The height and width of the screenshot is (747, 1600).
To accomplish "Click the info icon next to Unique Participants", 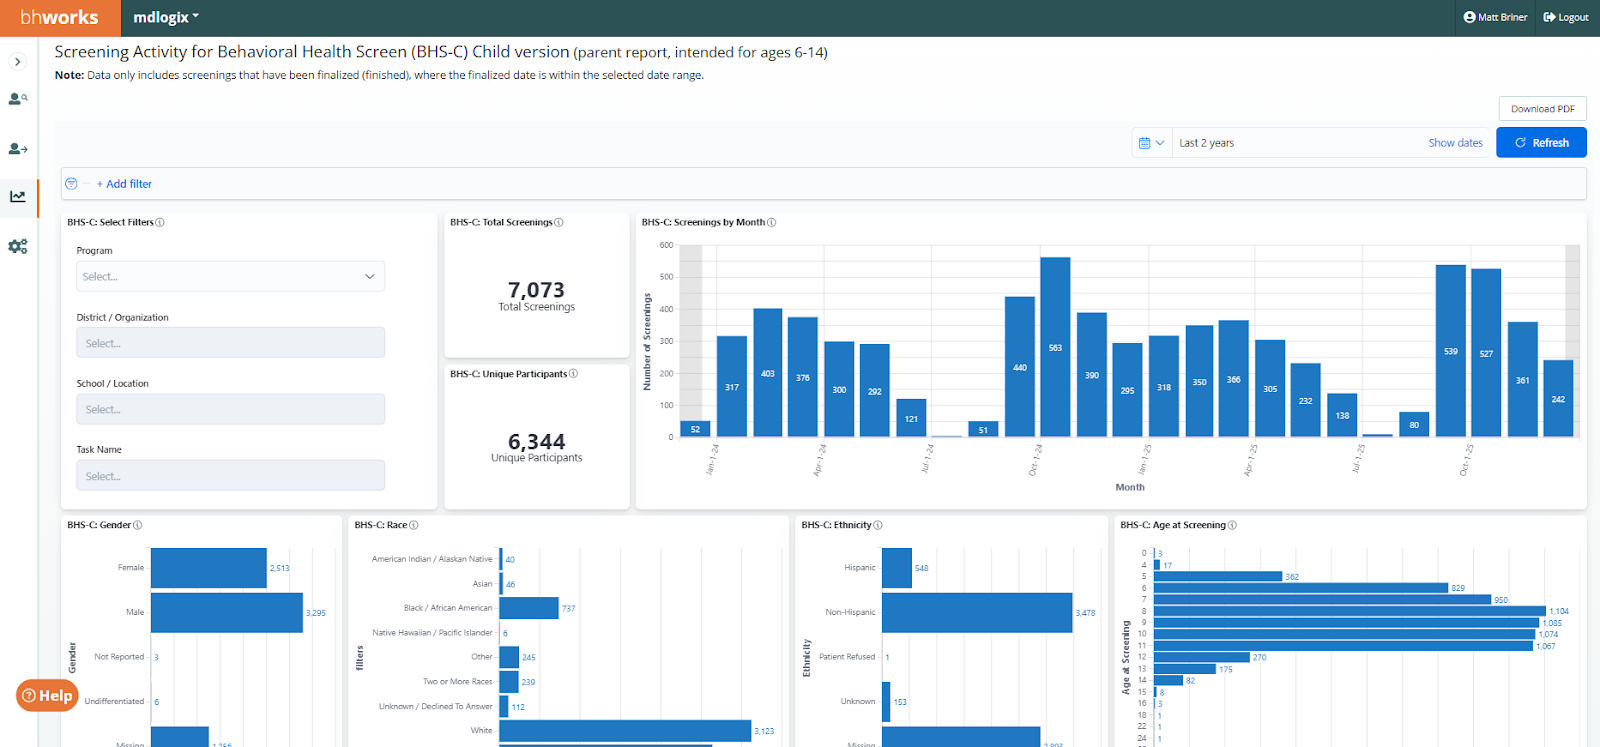I will pyautogui.click(x=573, y=374).
